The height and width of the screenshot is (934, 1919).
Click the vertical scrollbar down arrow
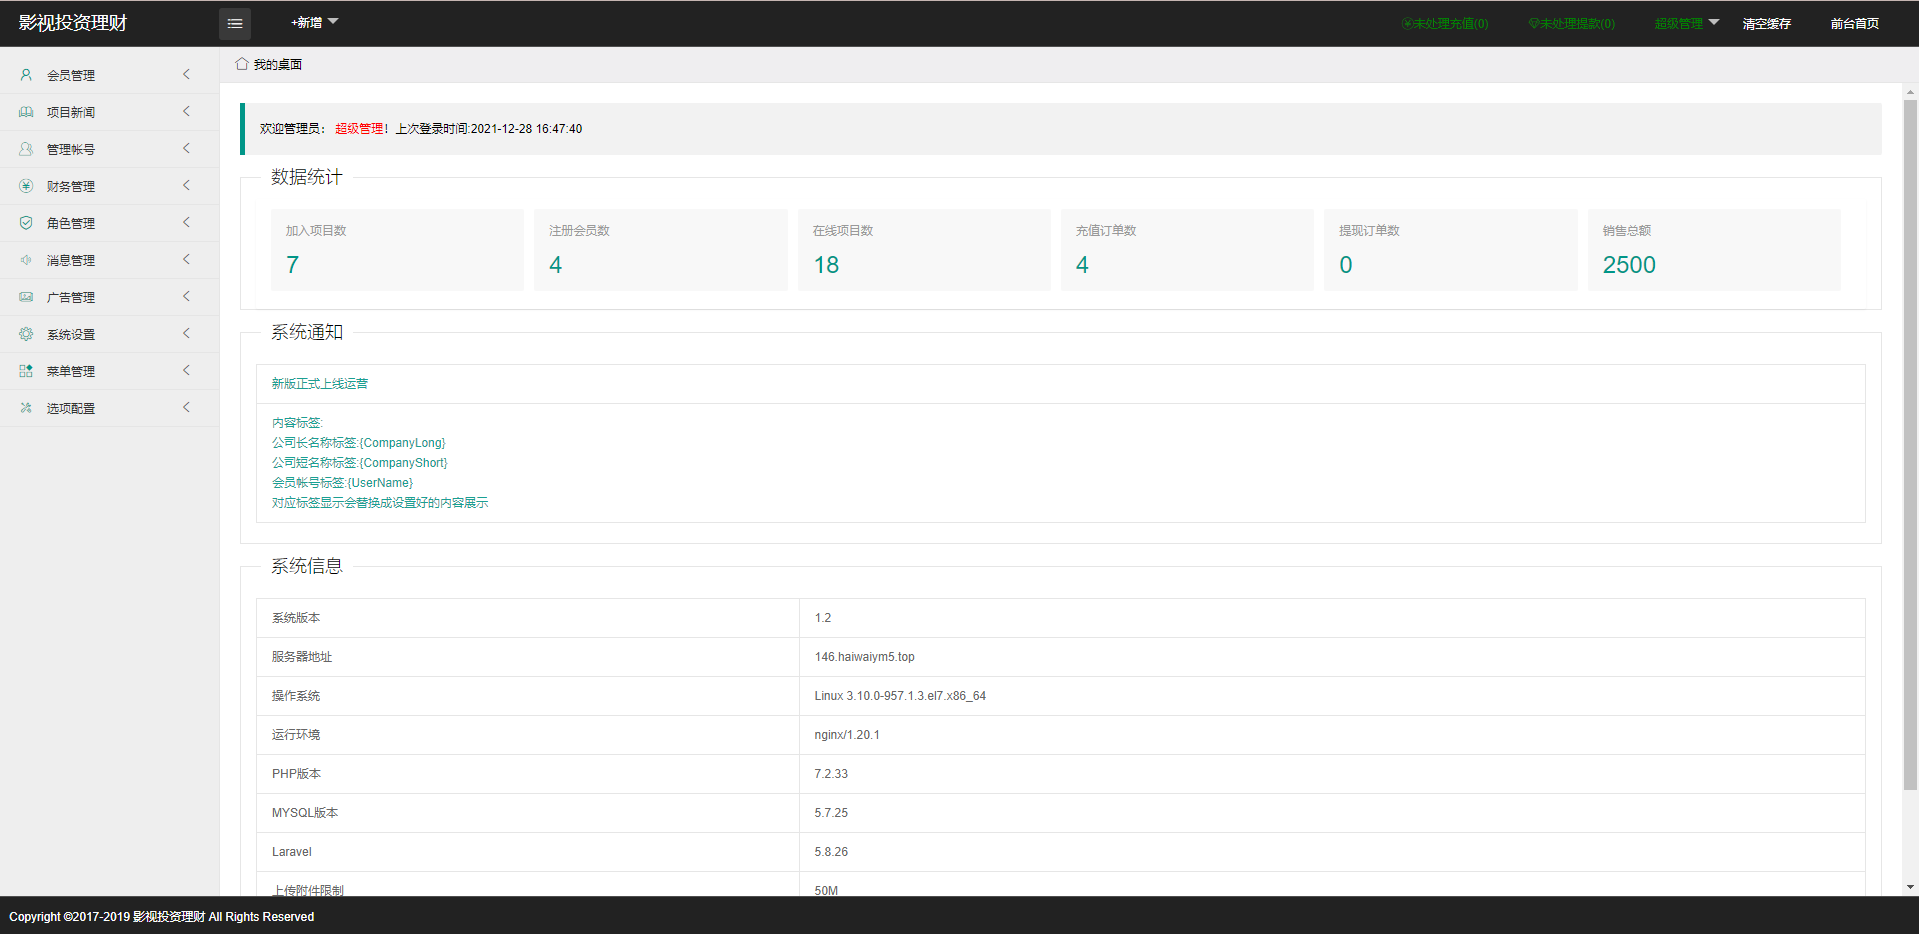tap(1910, 887)
